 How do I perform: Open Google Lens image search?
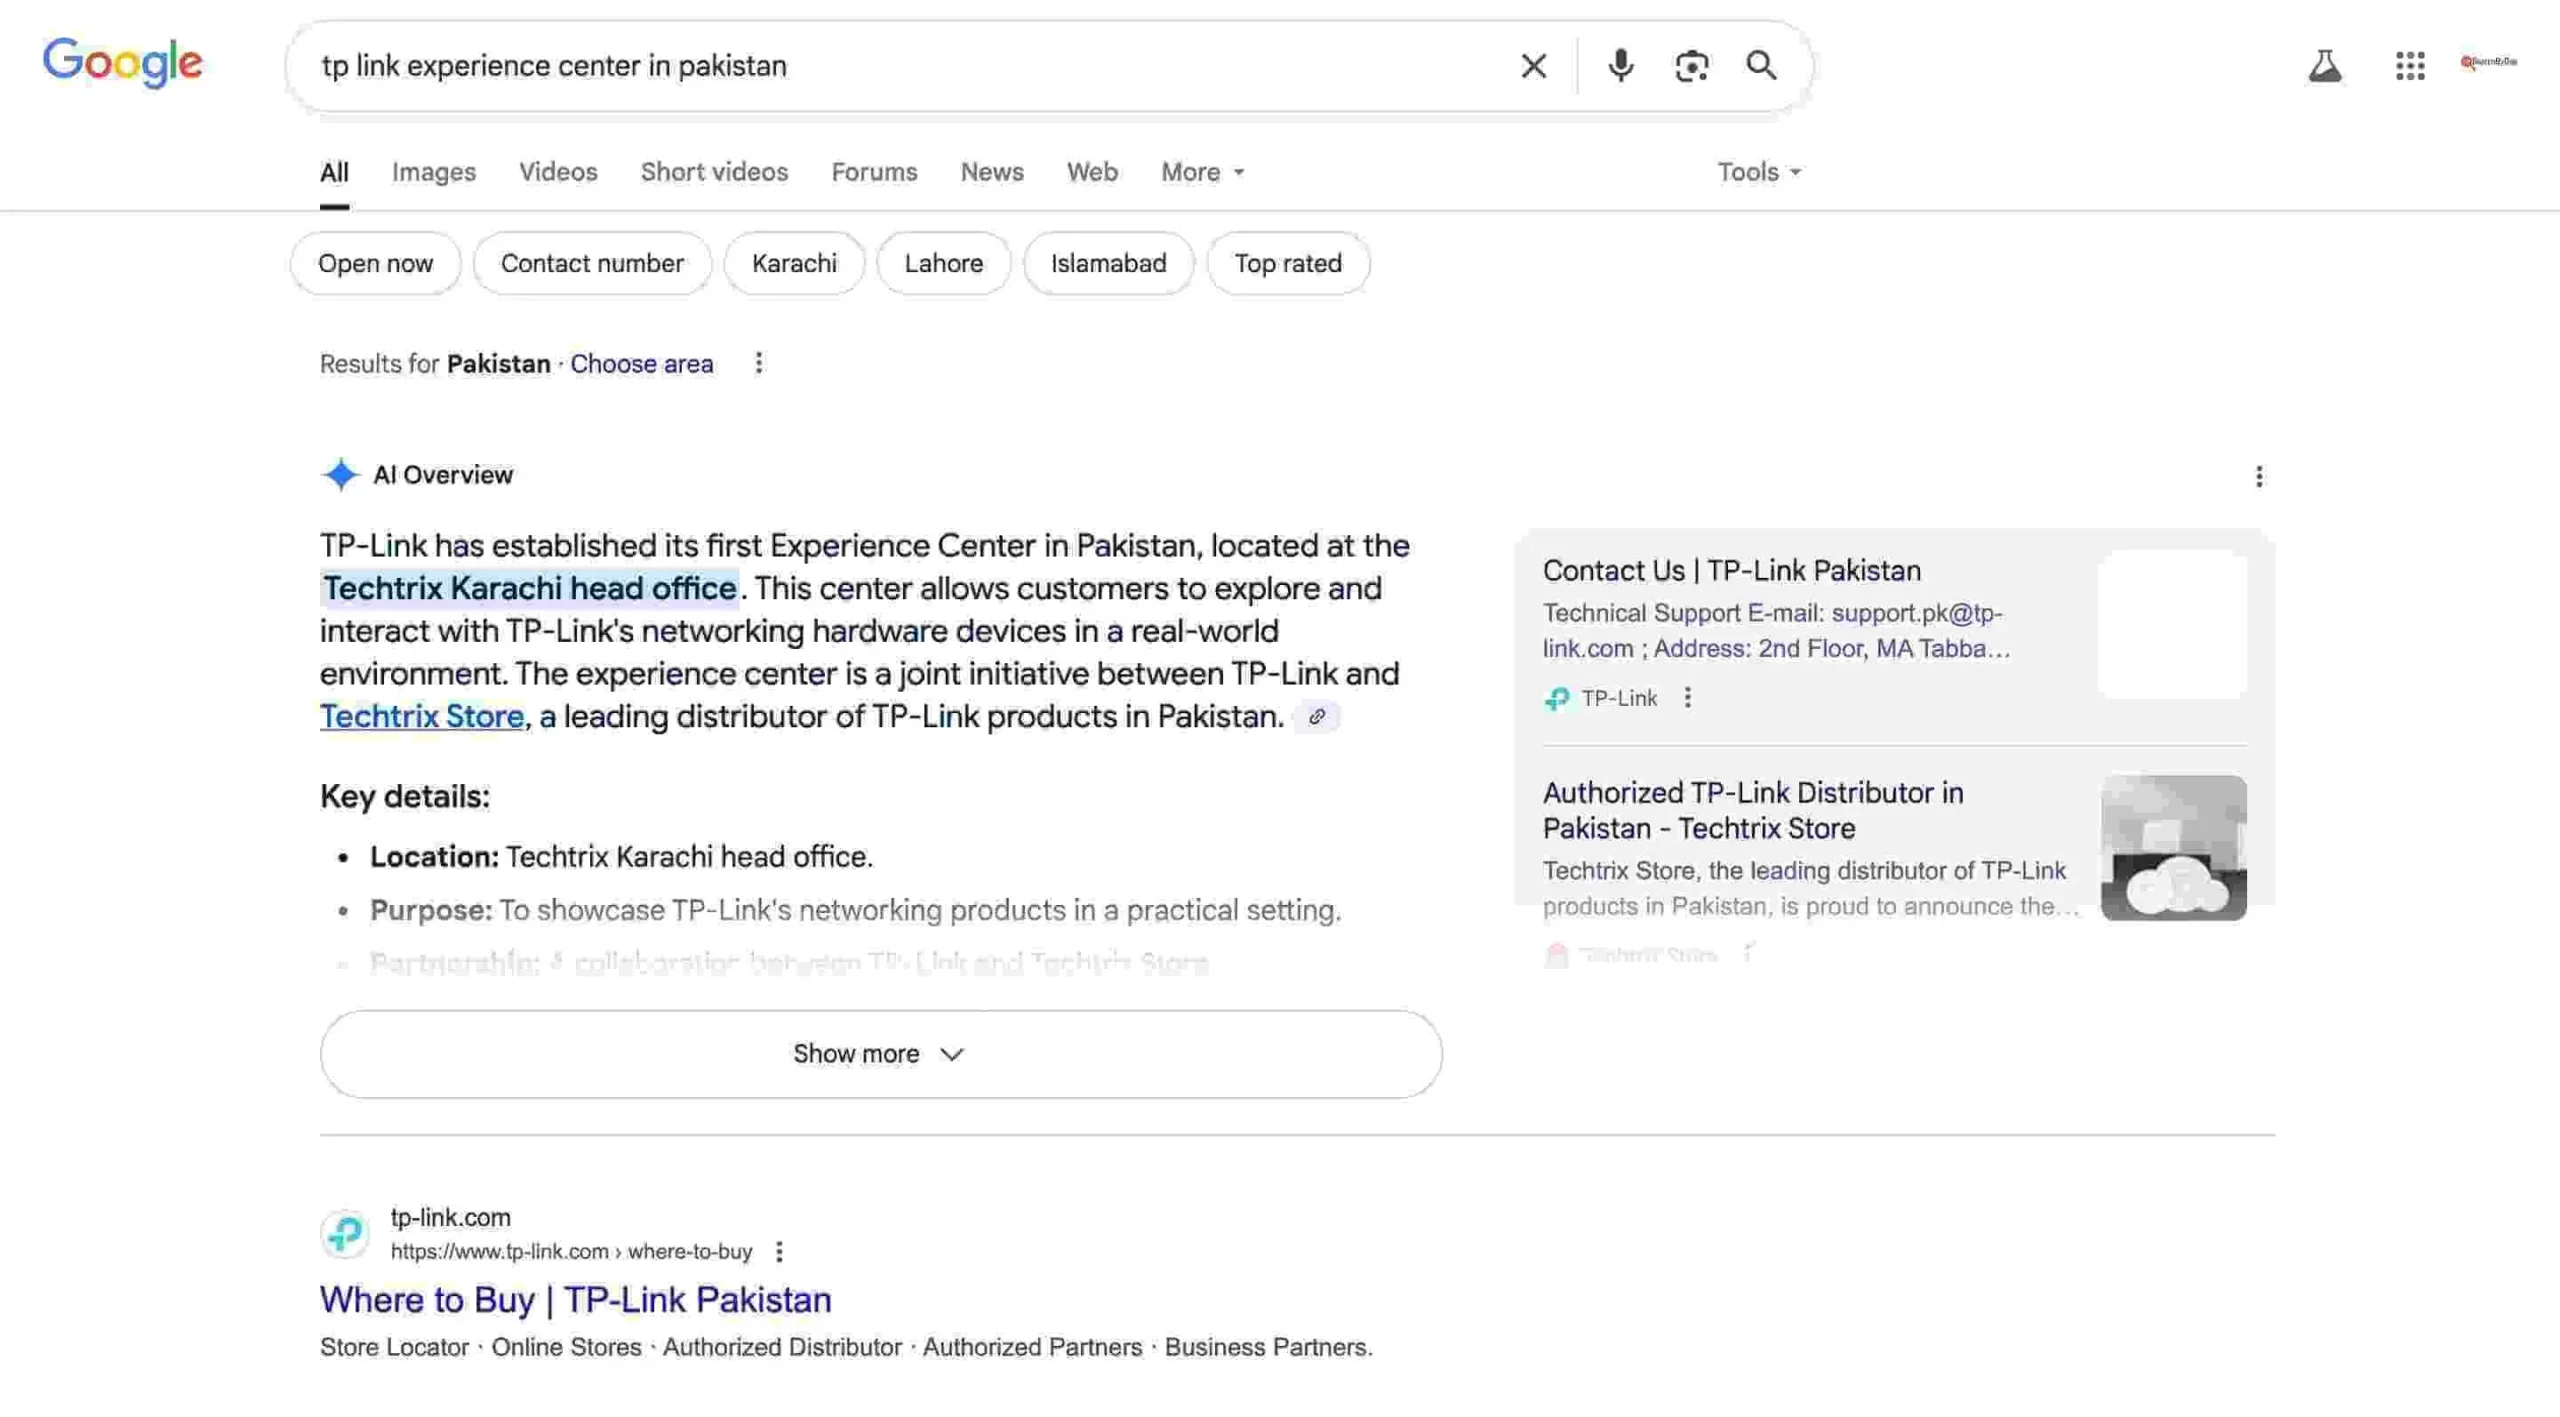1692,65
